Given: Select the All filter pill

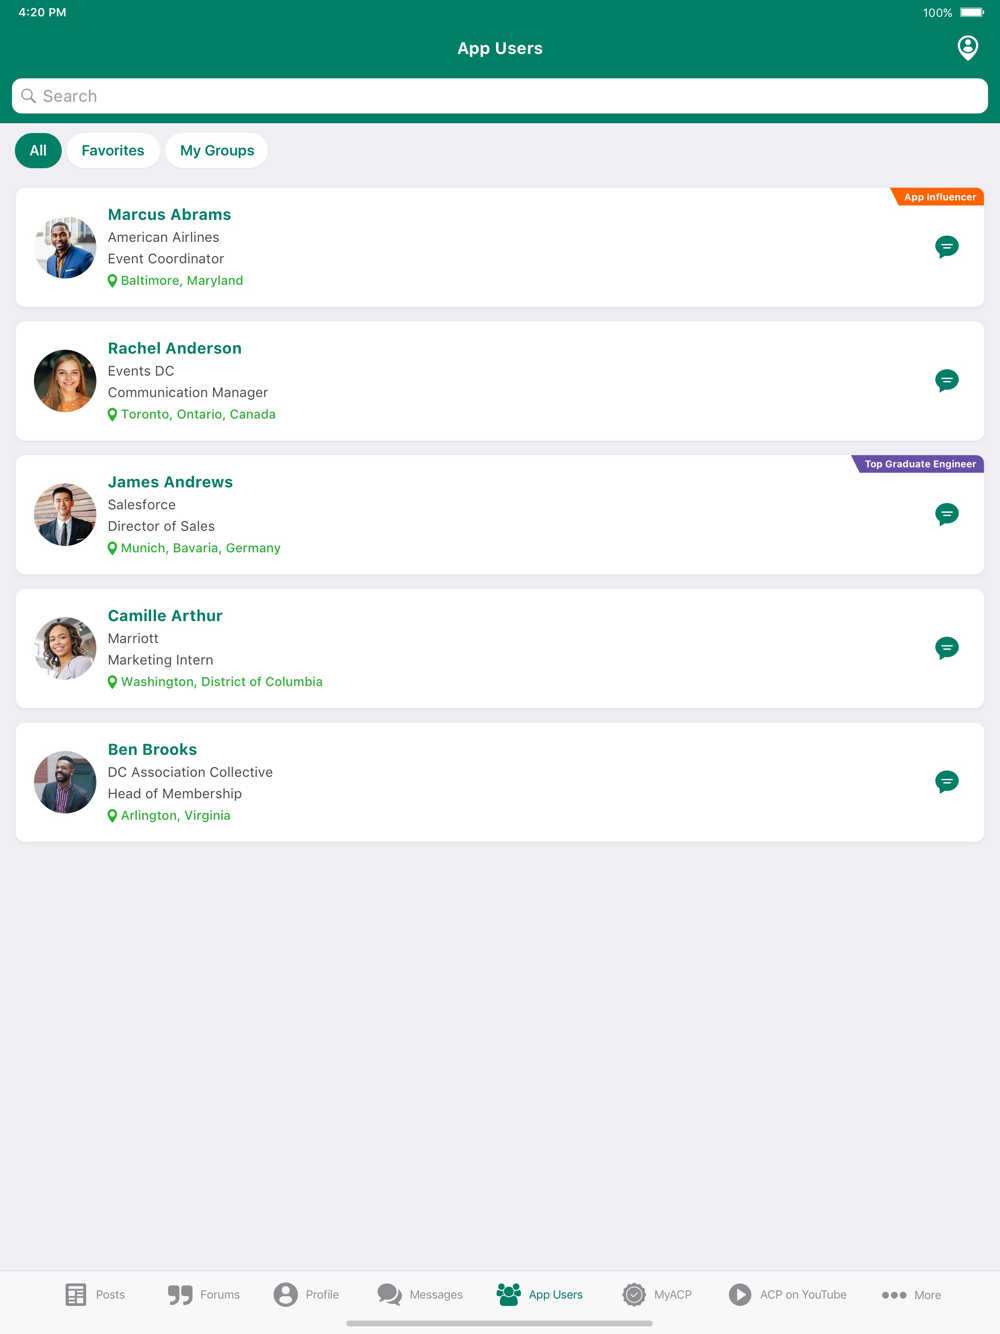Looking at the screenshot, I should click(38, 150).
